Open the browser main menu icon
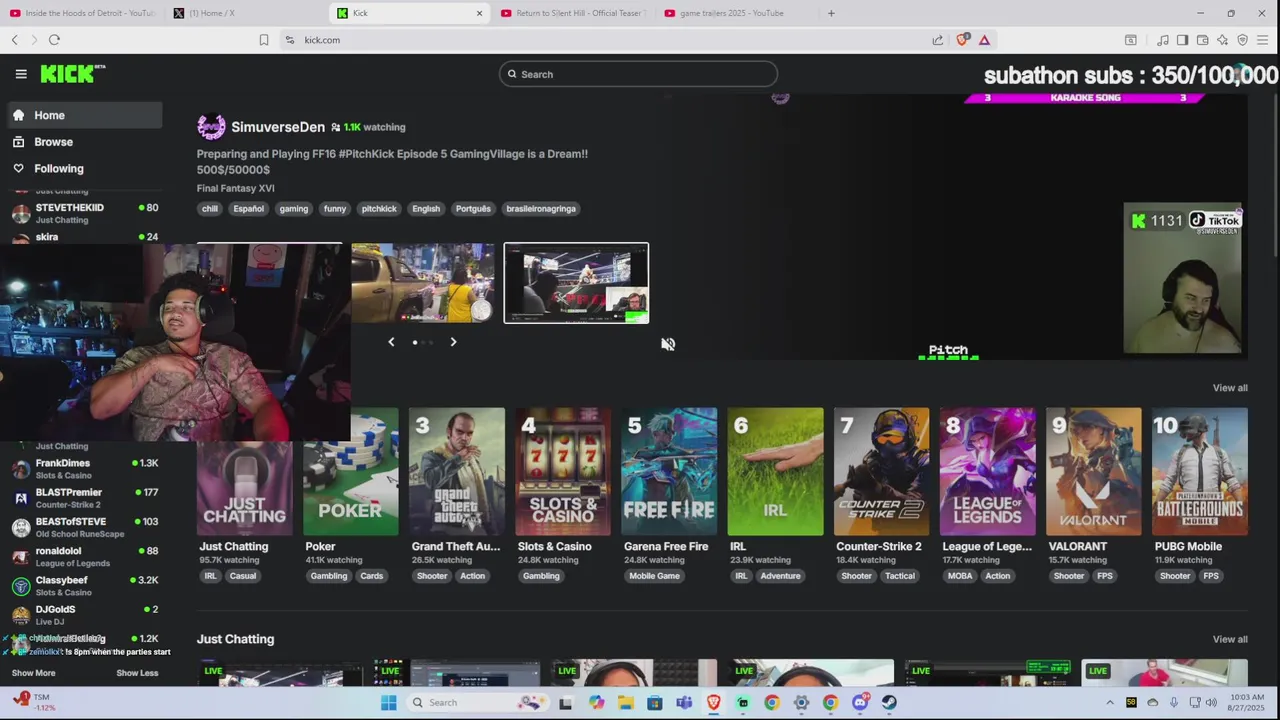This screenshot has width=1280, height=720. click(1263, 40)
